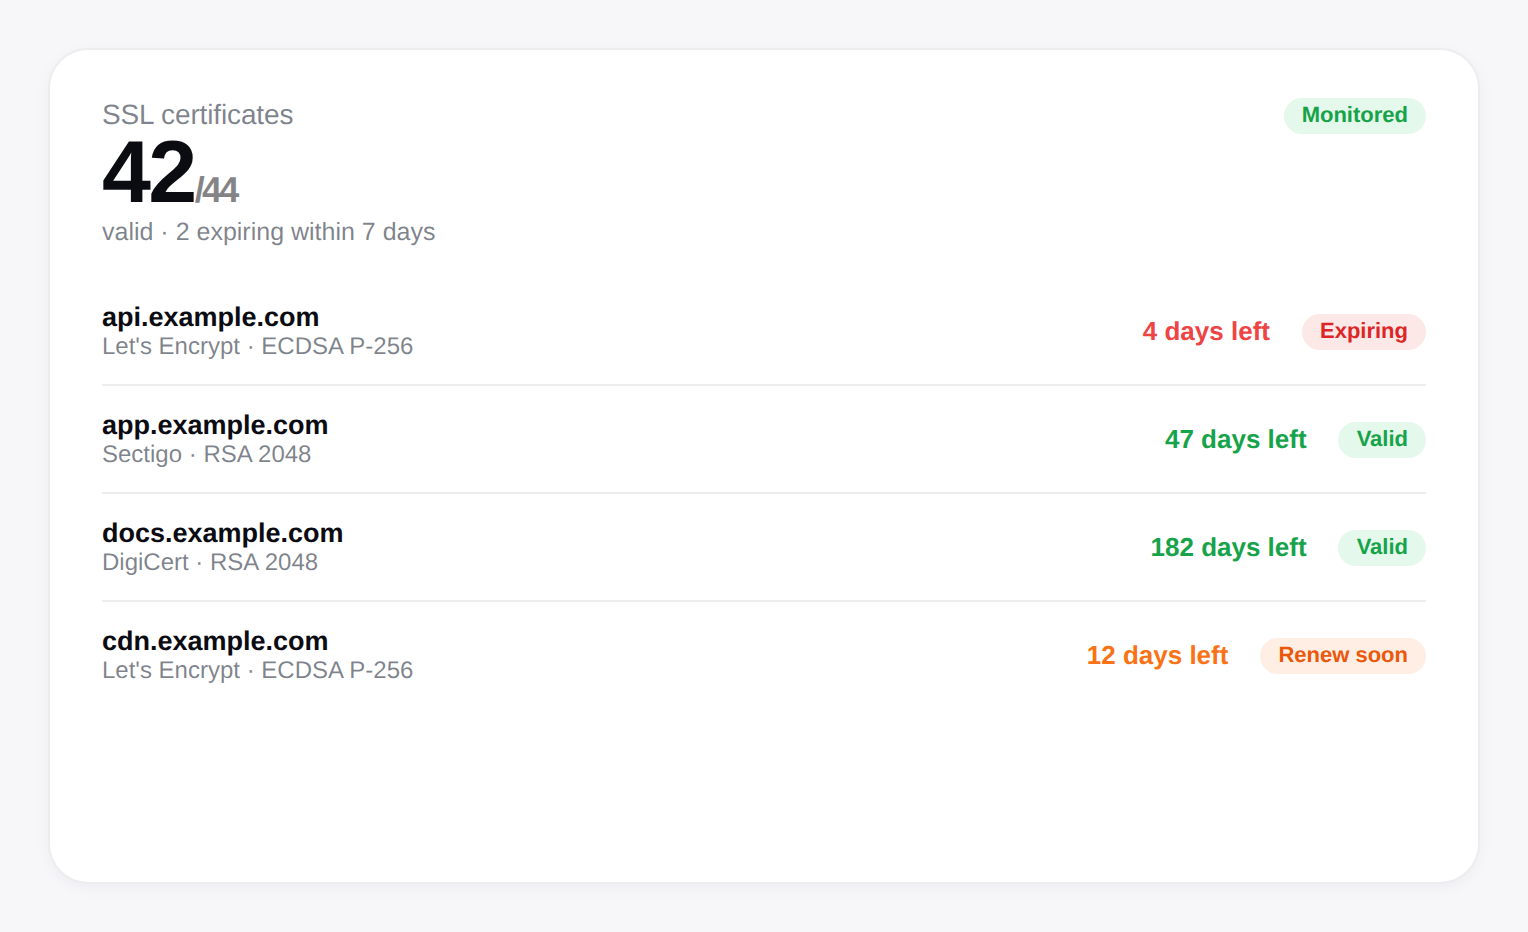1528x932 pixels.
Task: Click the '2 expiring within 7 days' summary
Action: [305, 232]
